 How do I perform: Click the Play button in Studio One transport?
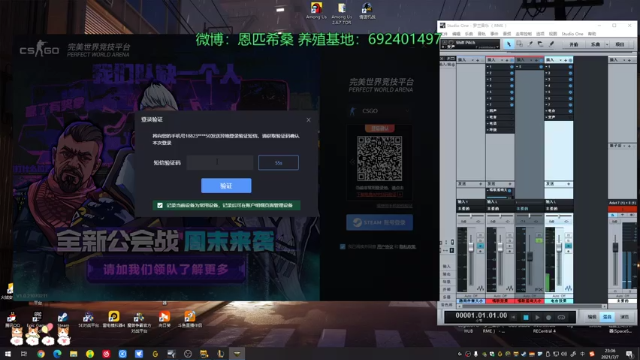(x=538, y=317)
